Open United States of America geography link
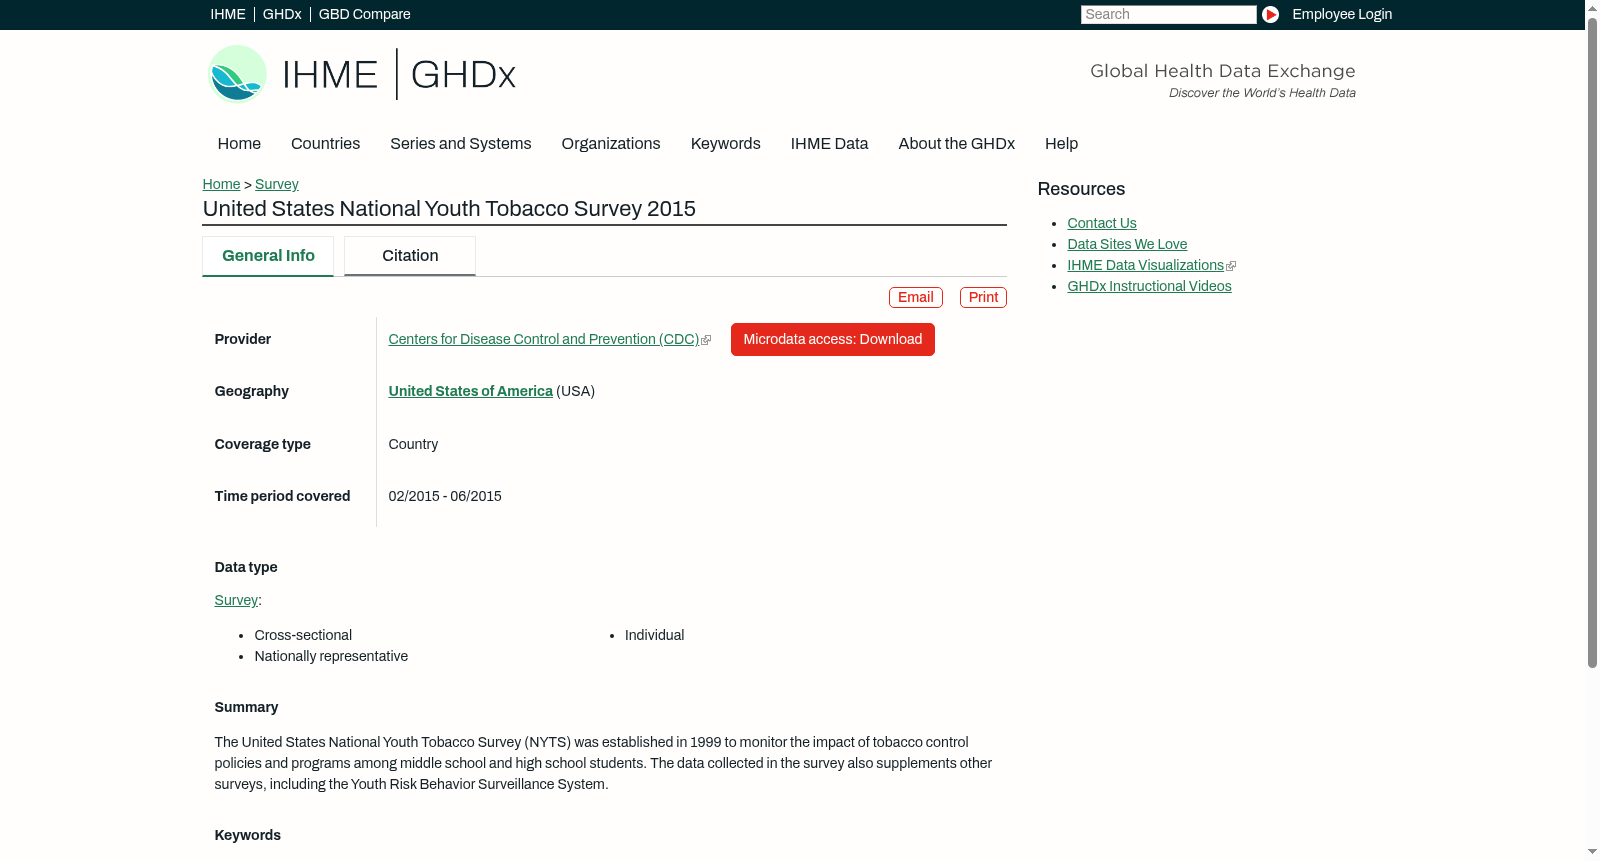 click(x=470, y=392)
